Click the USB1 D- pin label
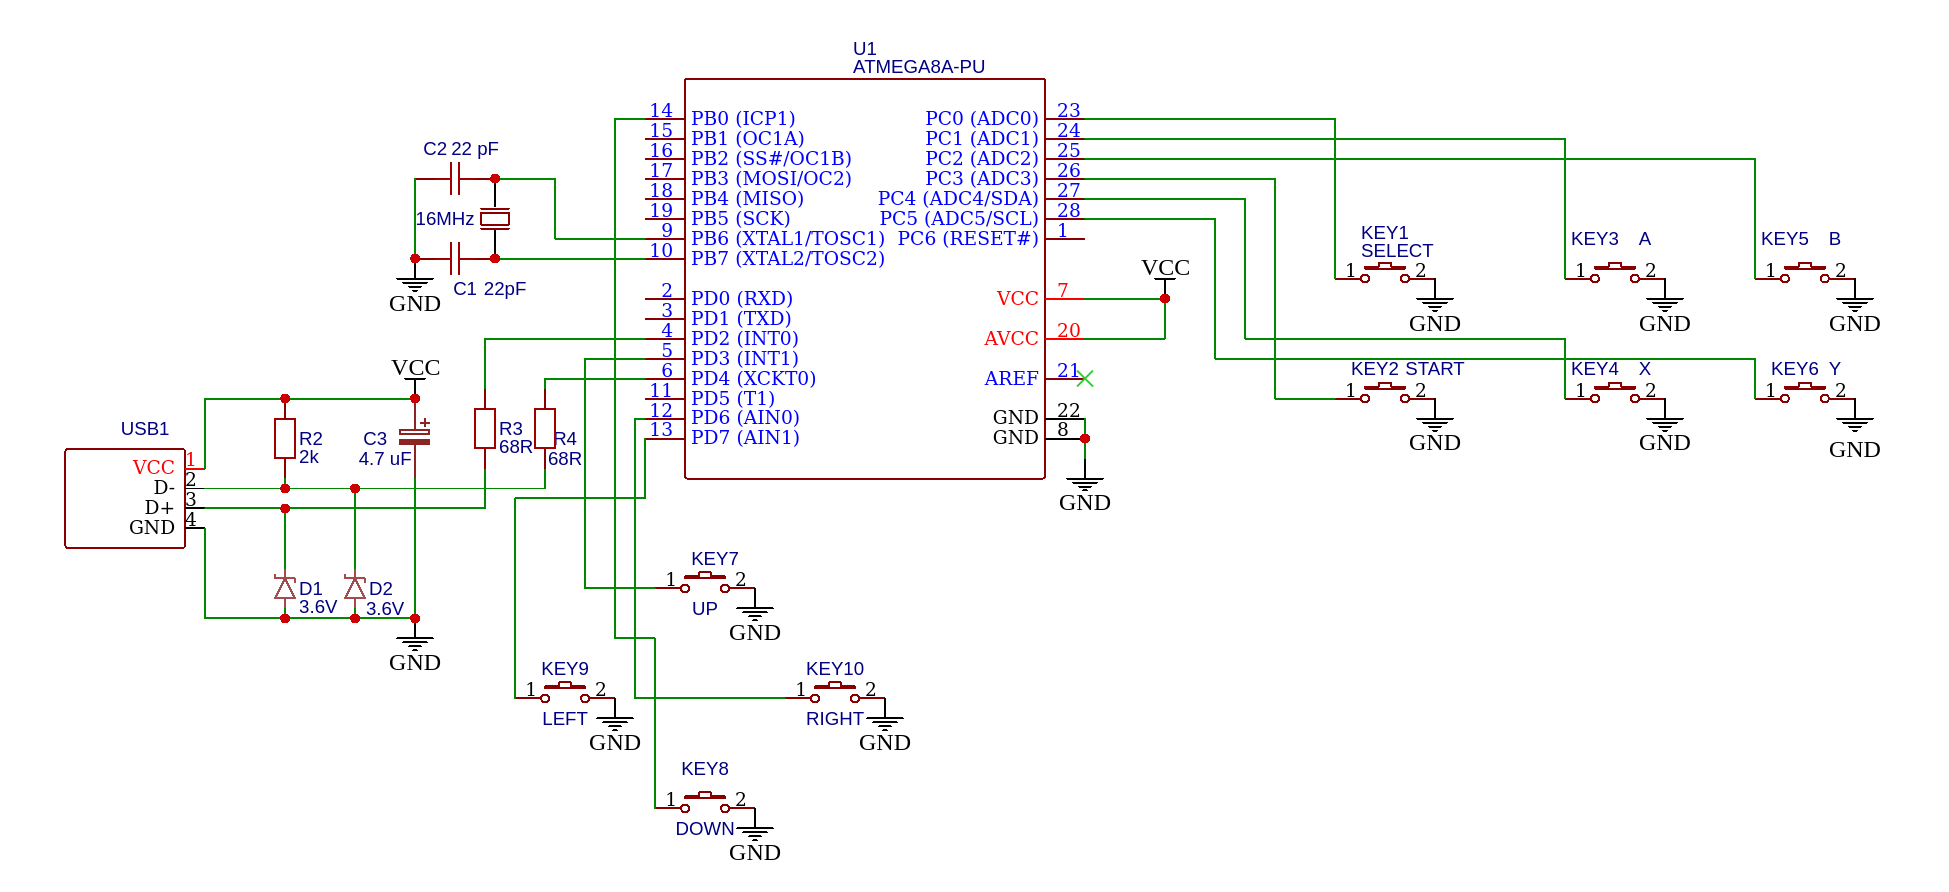Image resolution: width=1949 pixels, height=892 pixels. point(165,488)
